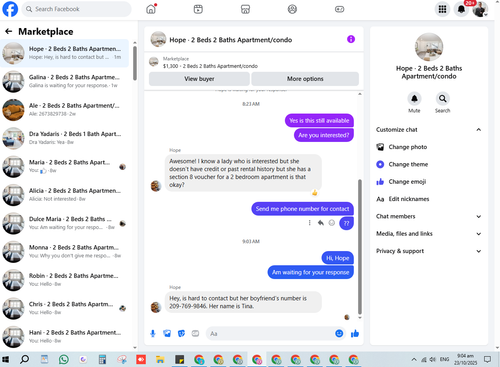Click the chat messages vertical scrollbar
This screenshot has height=367, width=500.
(360, 247)
